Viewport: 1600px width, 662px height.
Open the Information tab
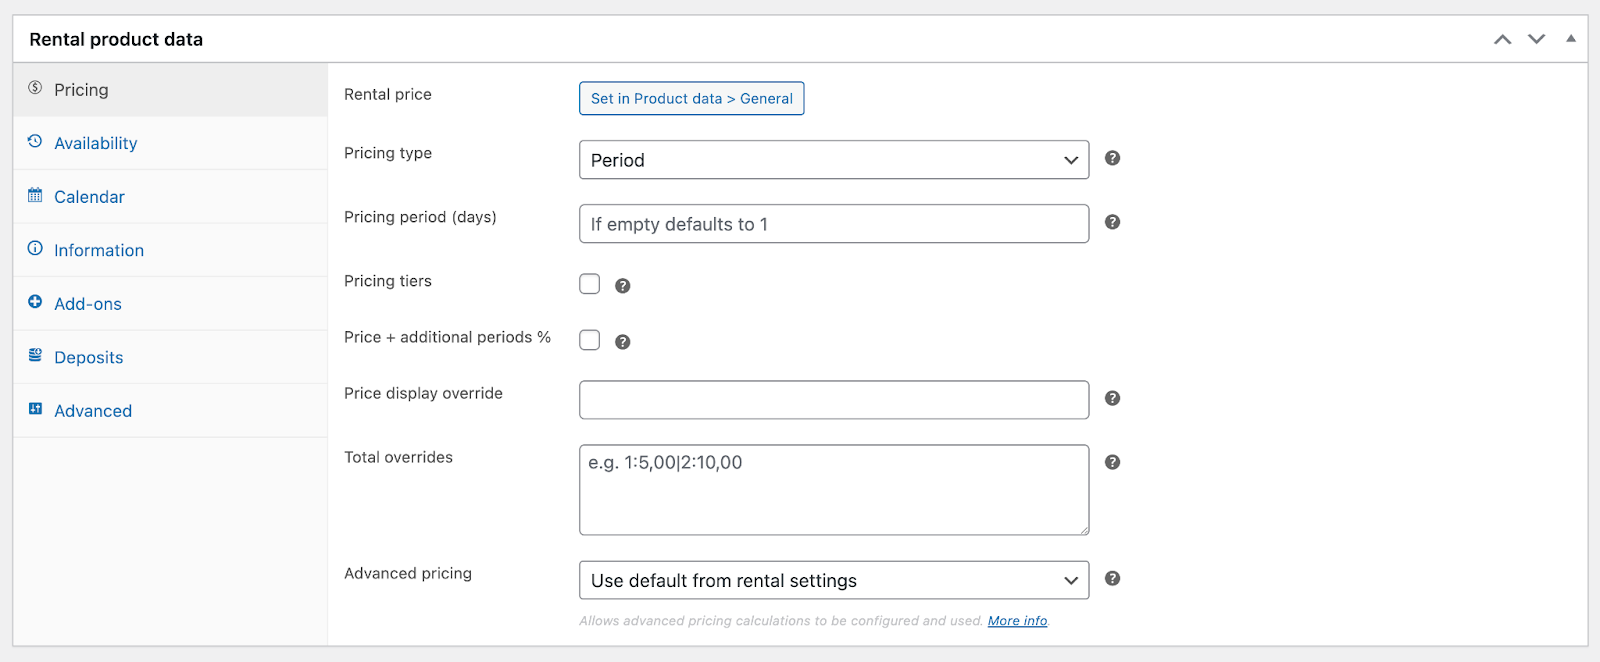(170, 250)
